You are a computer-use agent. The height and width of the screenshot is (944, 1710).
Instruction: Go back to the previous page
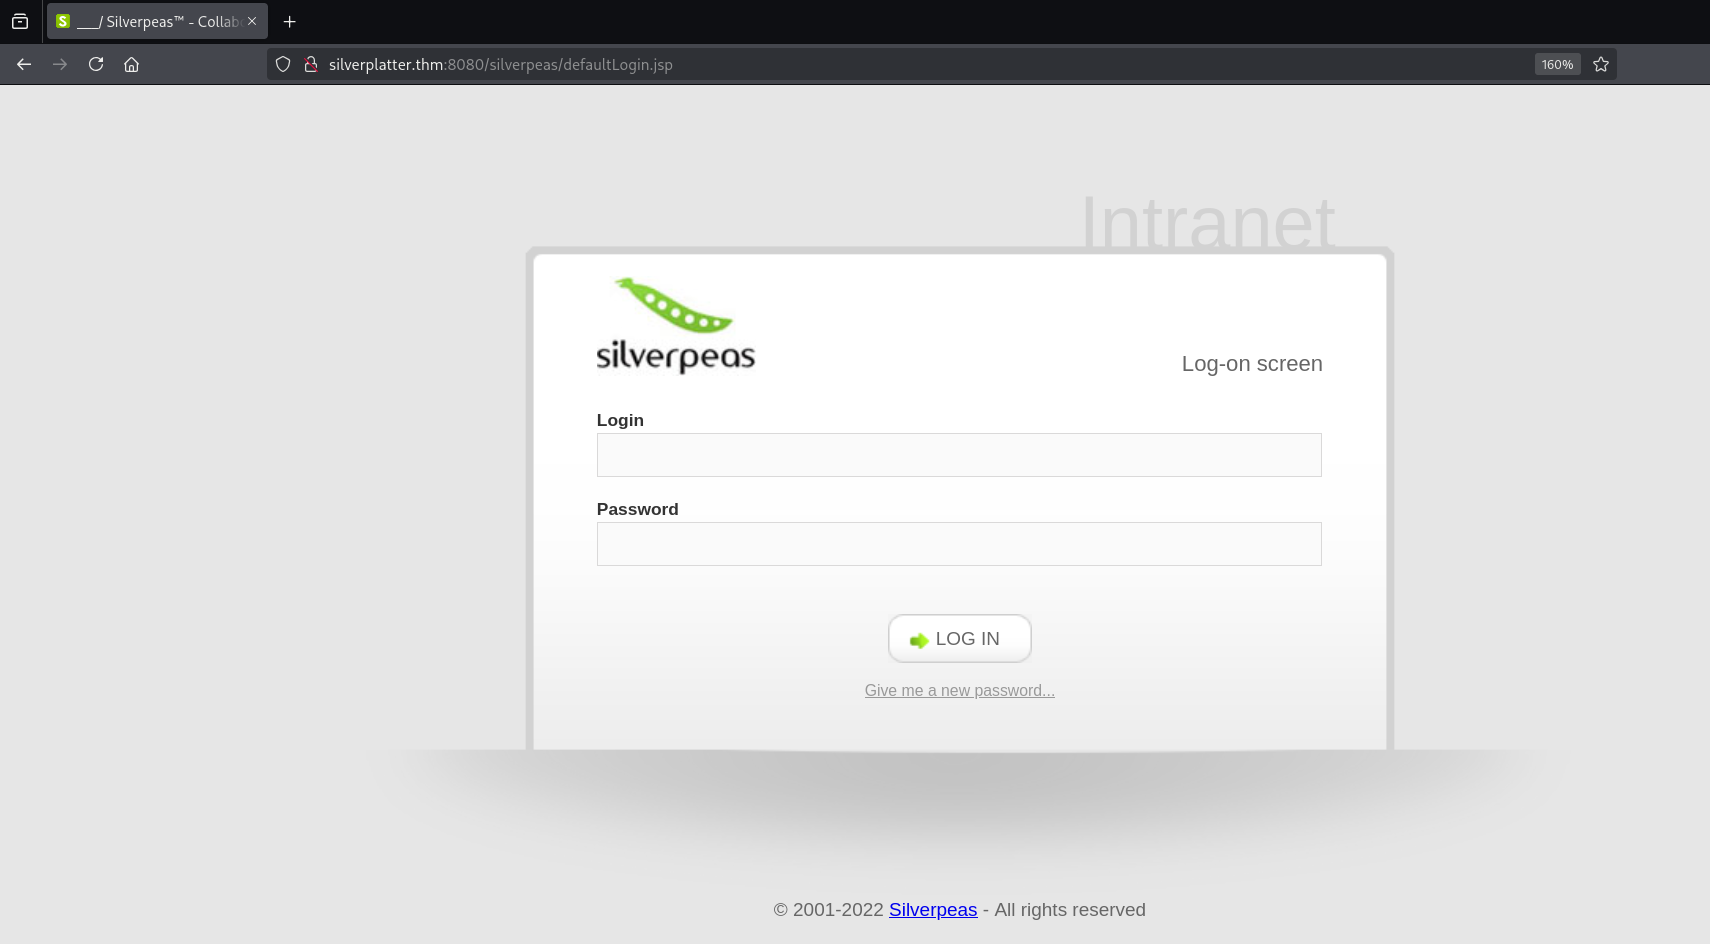pos(24,64)
